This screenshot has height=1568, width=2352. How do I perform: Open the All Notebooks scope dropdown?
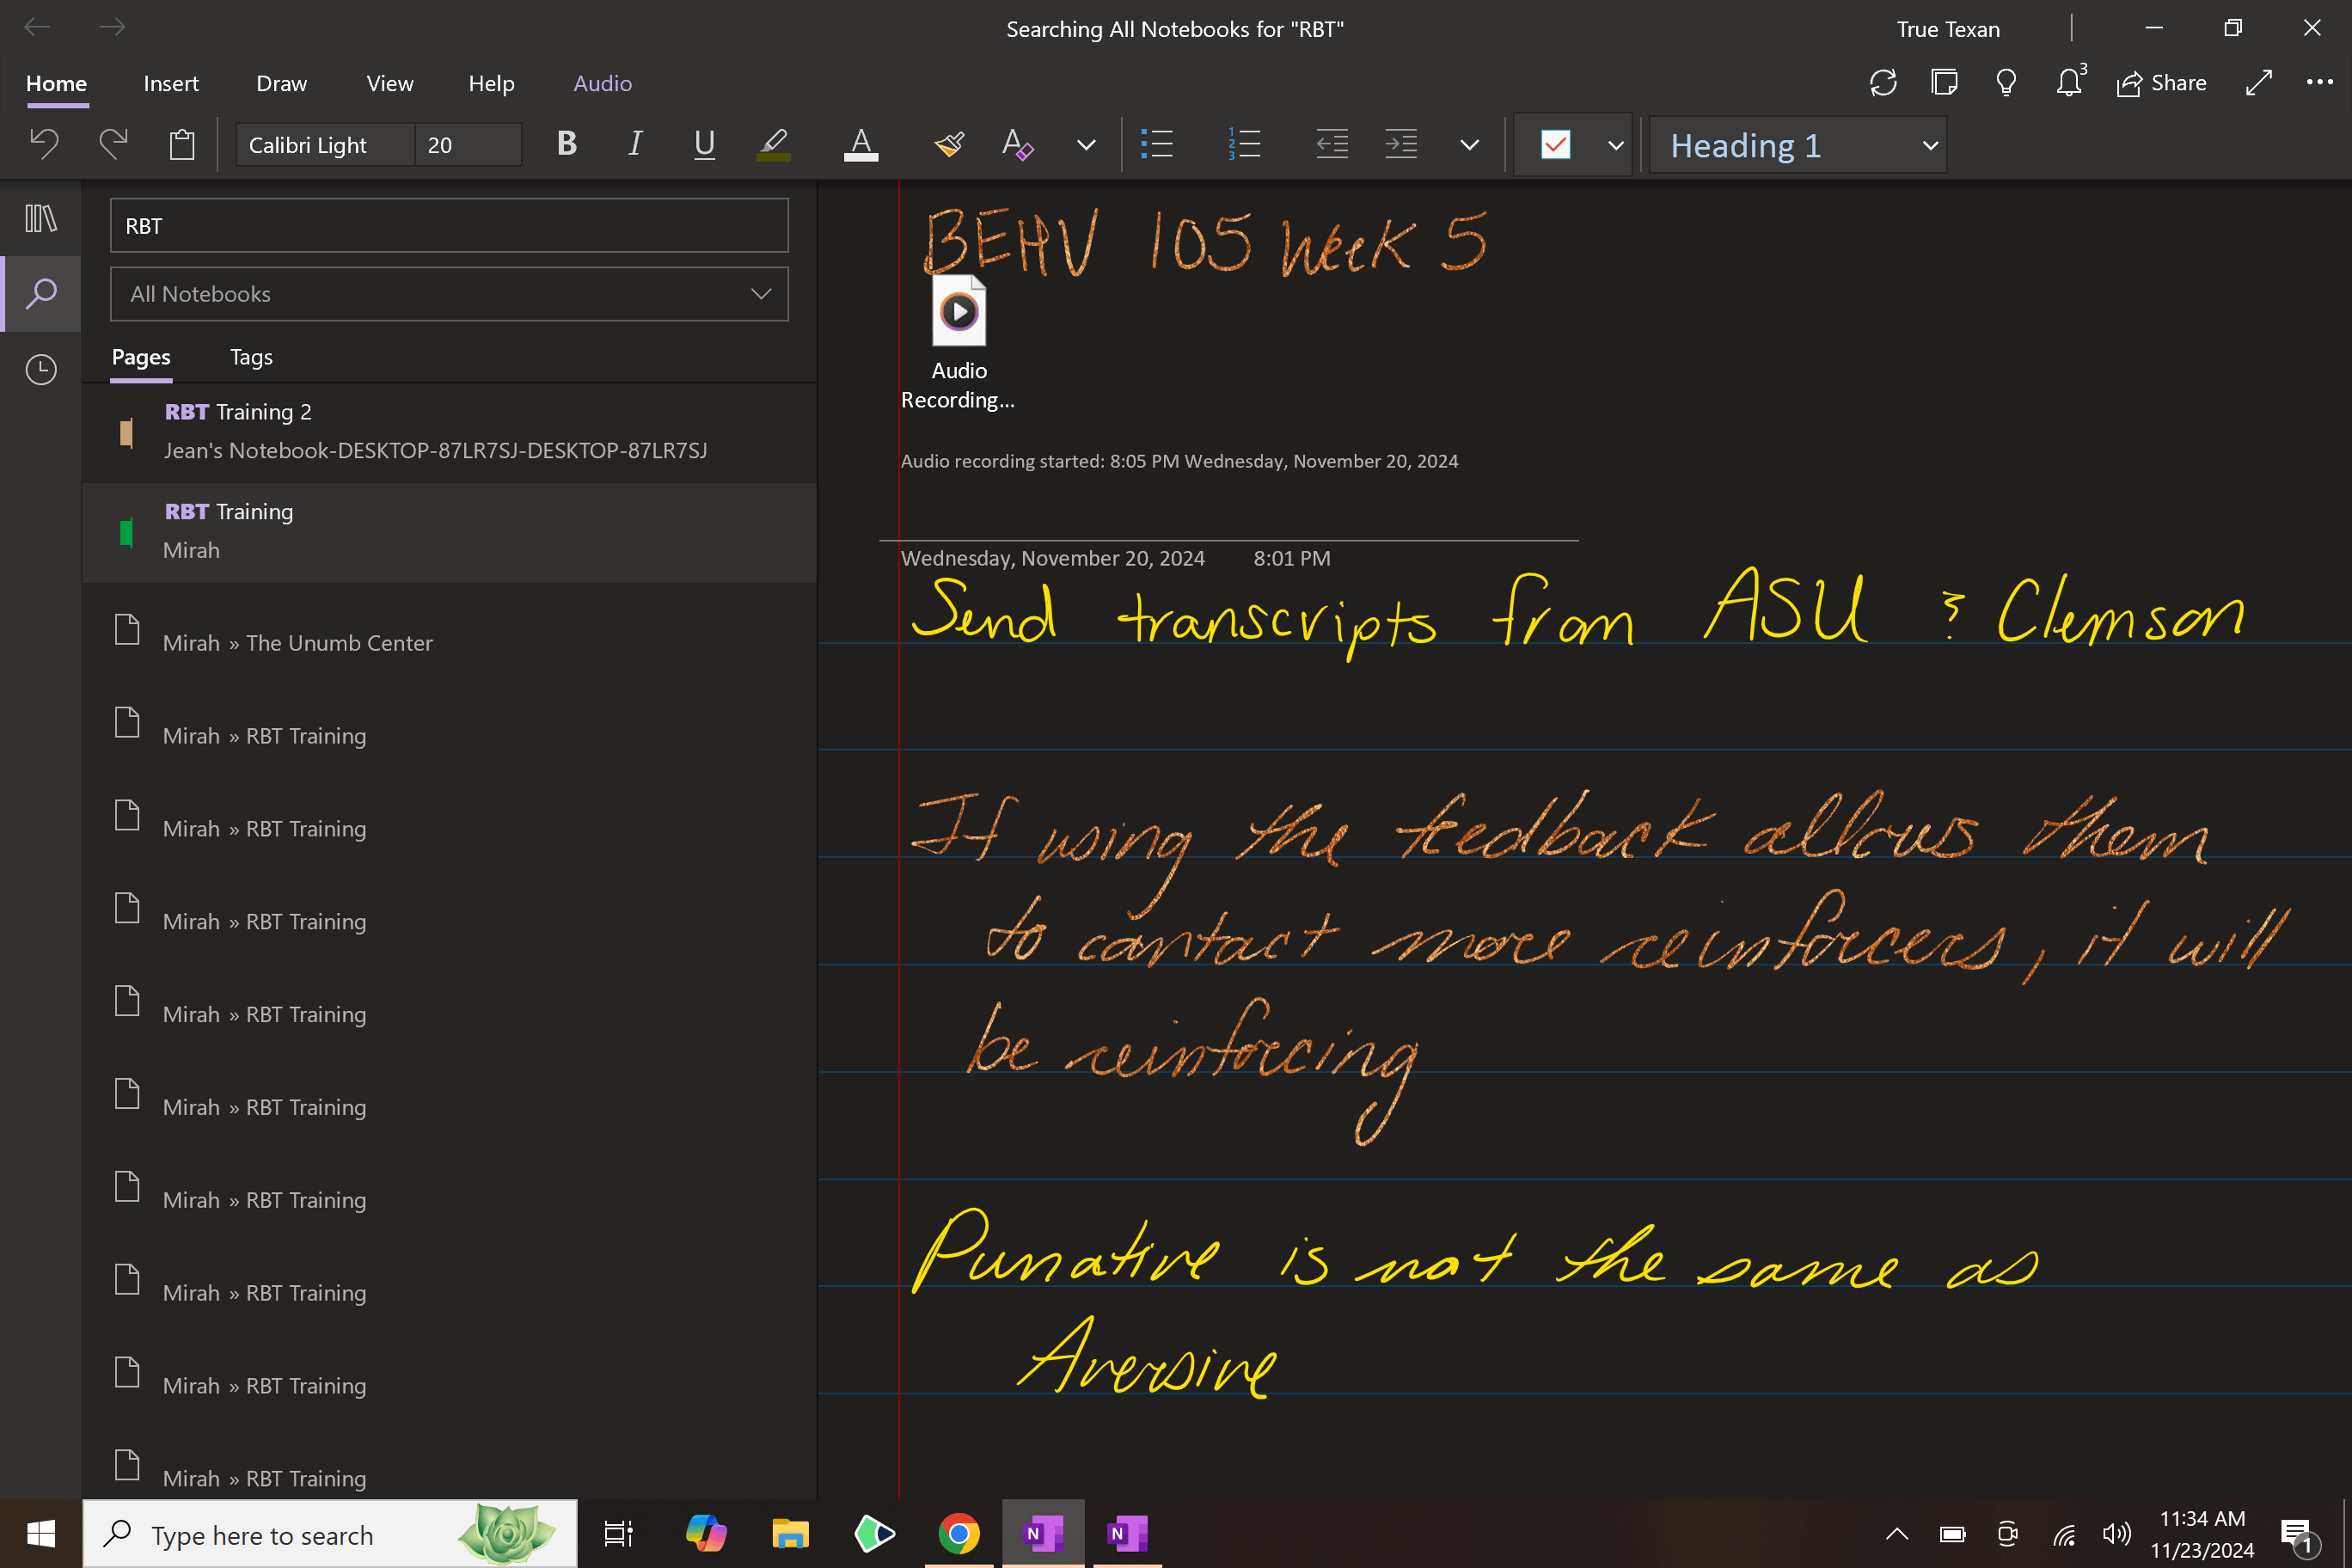[x=449, y=294]
